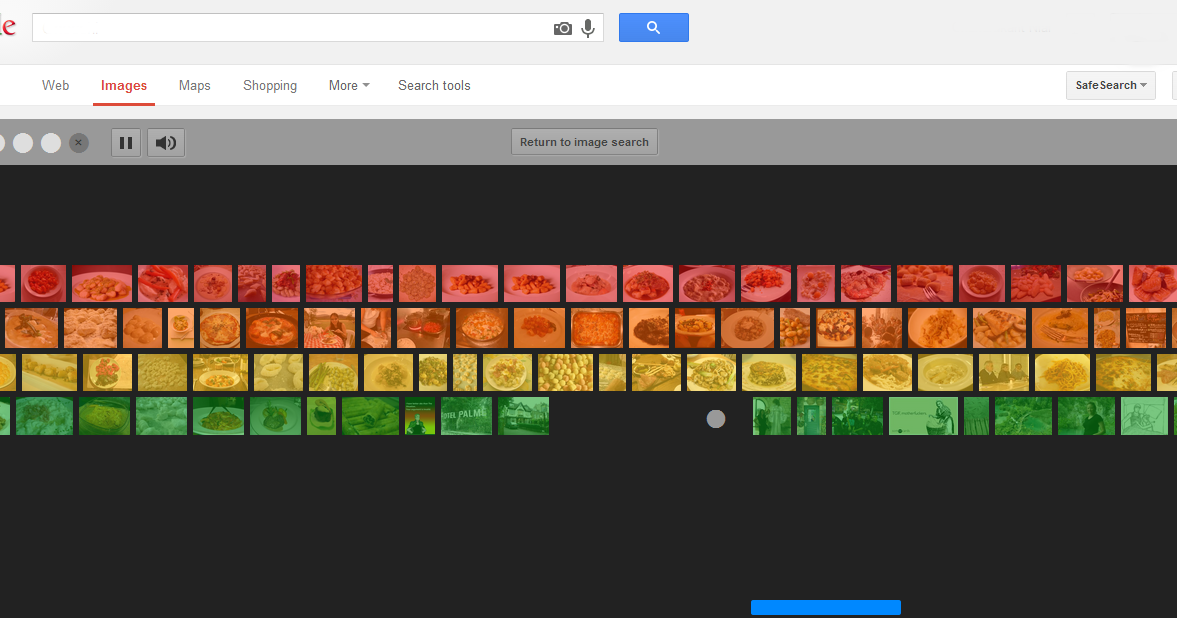Viewport: 1177px width, 618px height.
Task: Open green group photo in dark clothes
Action: (857, 416)
